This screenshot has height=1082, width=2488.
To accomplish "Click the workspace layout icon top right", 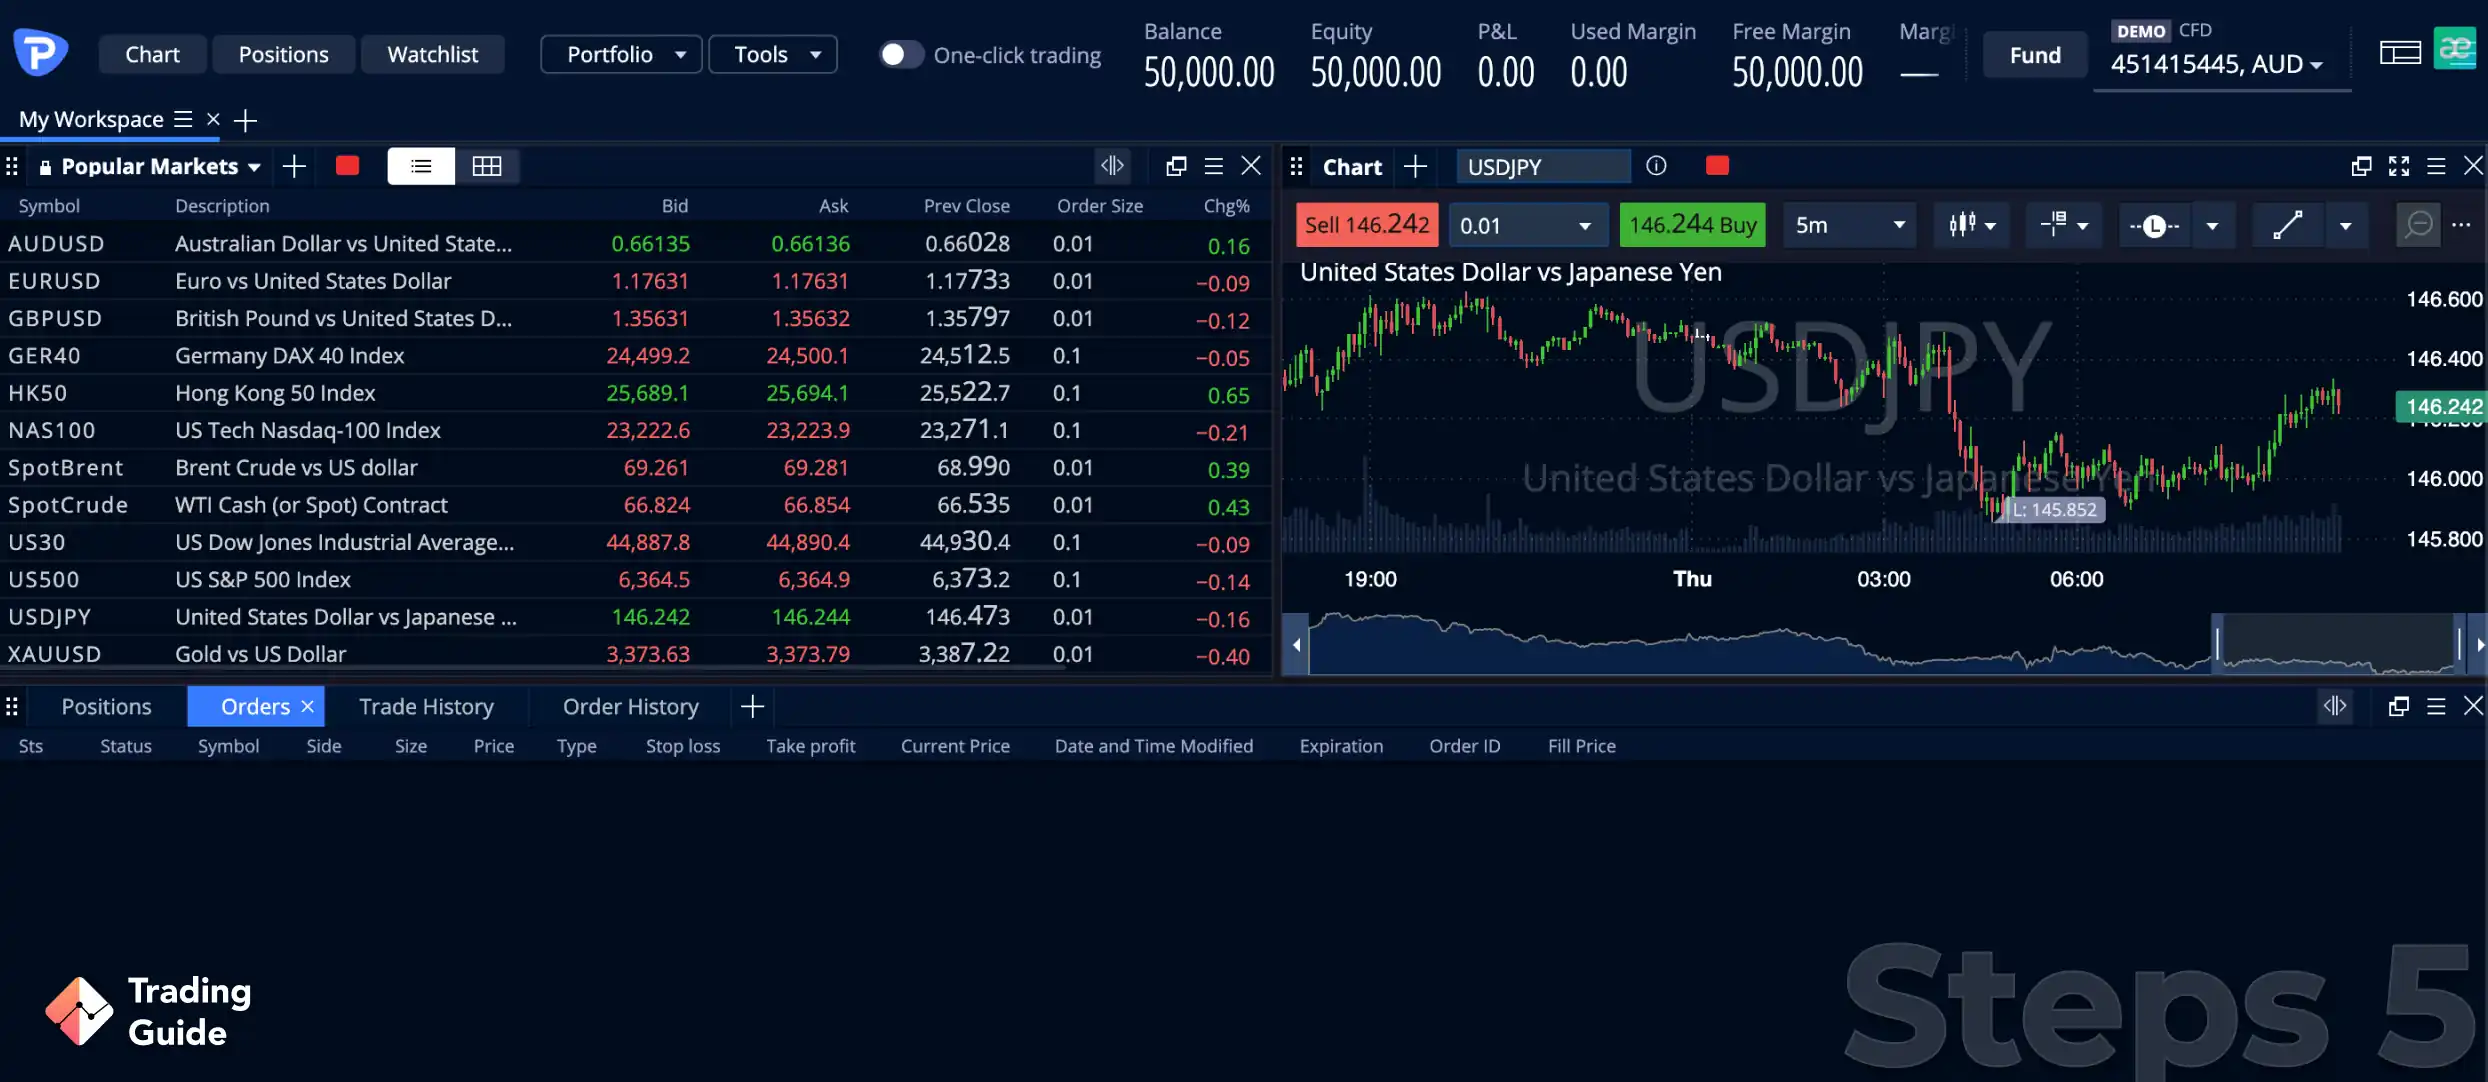I will click(x=2400, y=52).
